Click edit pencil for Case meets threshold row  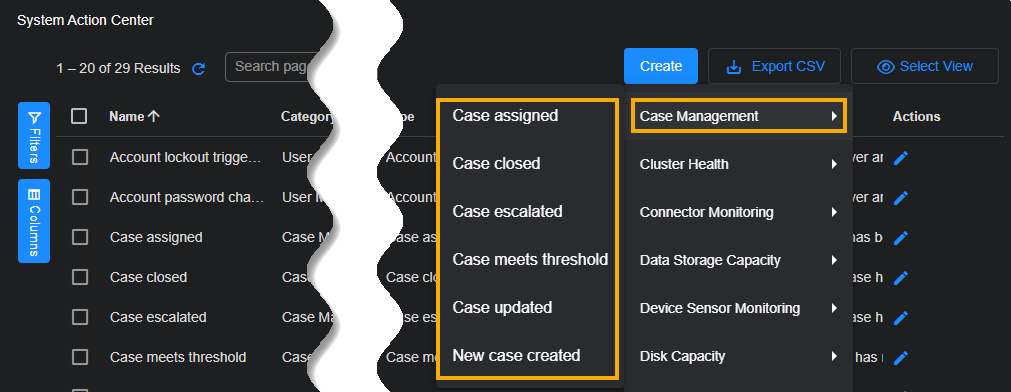pyautogui.click(x=901, y=358)
